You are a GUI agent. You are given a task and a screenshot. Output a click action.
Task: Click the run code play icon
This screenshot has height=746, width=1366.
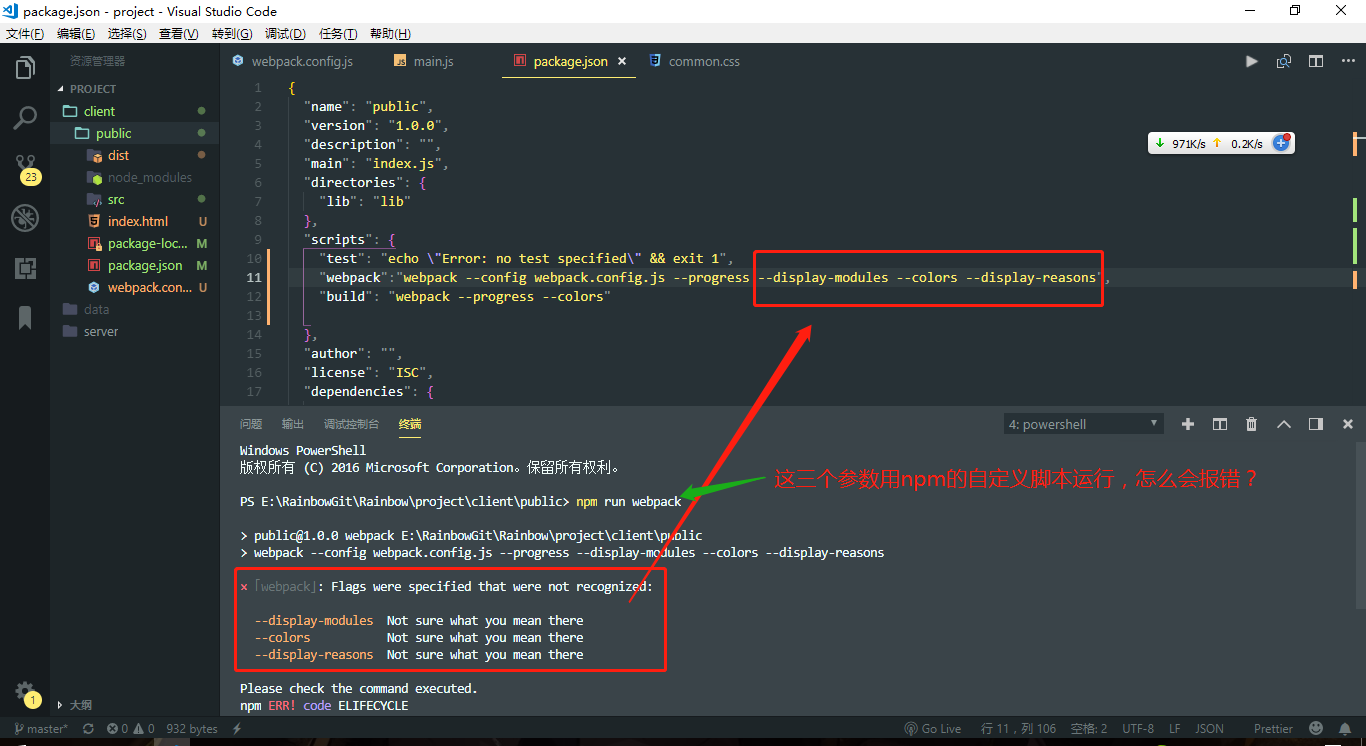1252,61
